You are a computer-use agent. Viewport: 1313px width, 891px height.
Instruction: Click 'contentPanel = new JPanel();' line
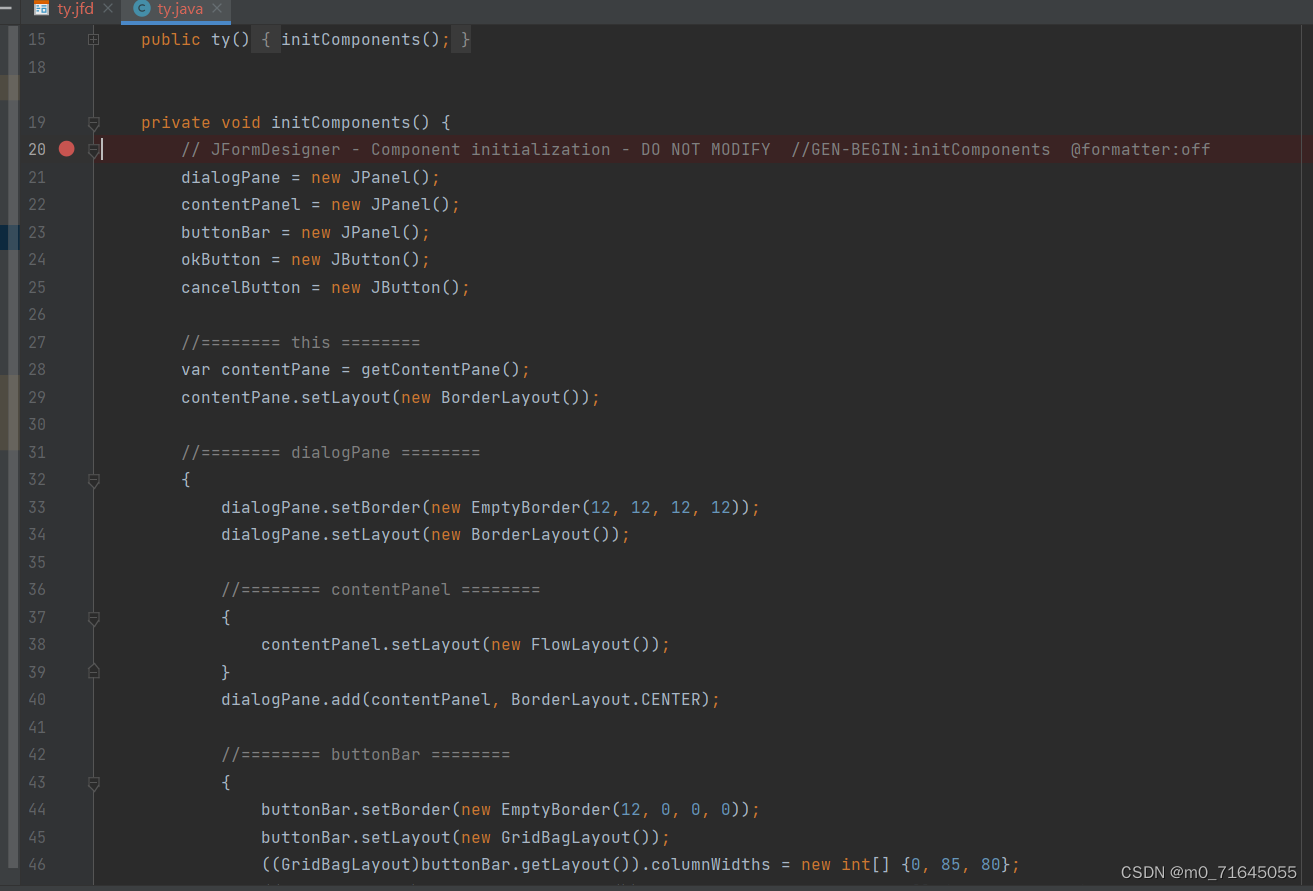(x=321, y=204)
